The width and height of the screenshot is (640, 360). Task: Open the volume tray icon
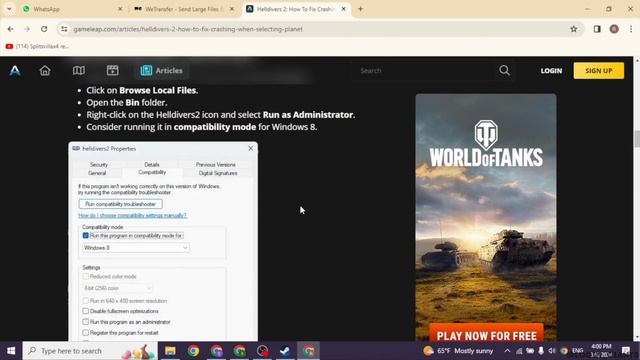click(x=552, y=351)
